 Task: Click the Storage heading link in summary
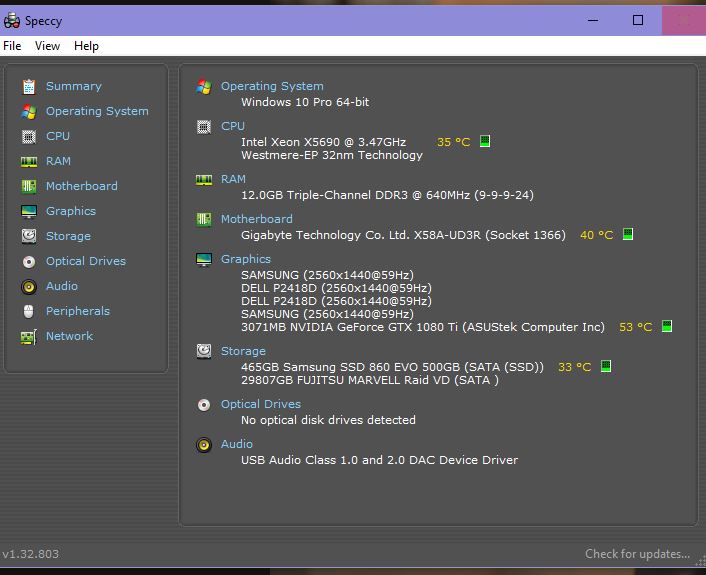point(243,351)
